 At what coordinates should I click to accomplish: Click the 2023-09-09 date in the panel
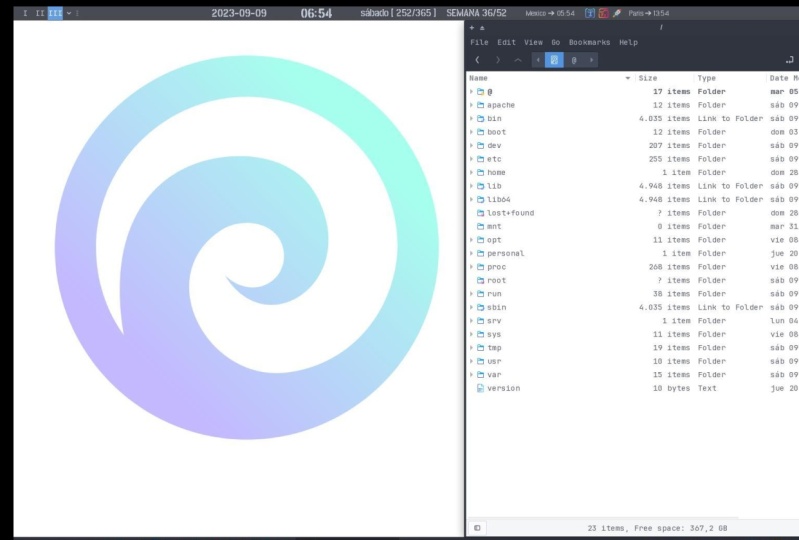239,13
